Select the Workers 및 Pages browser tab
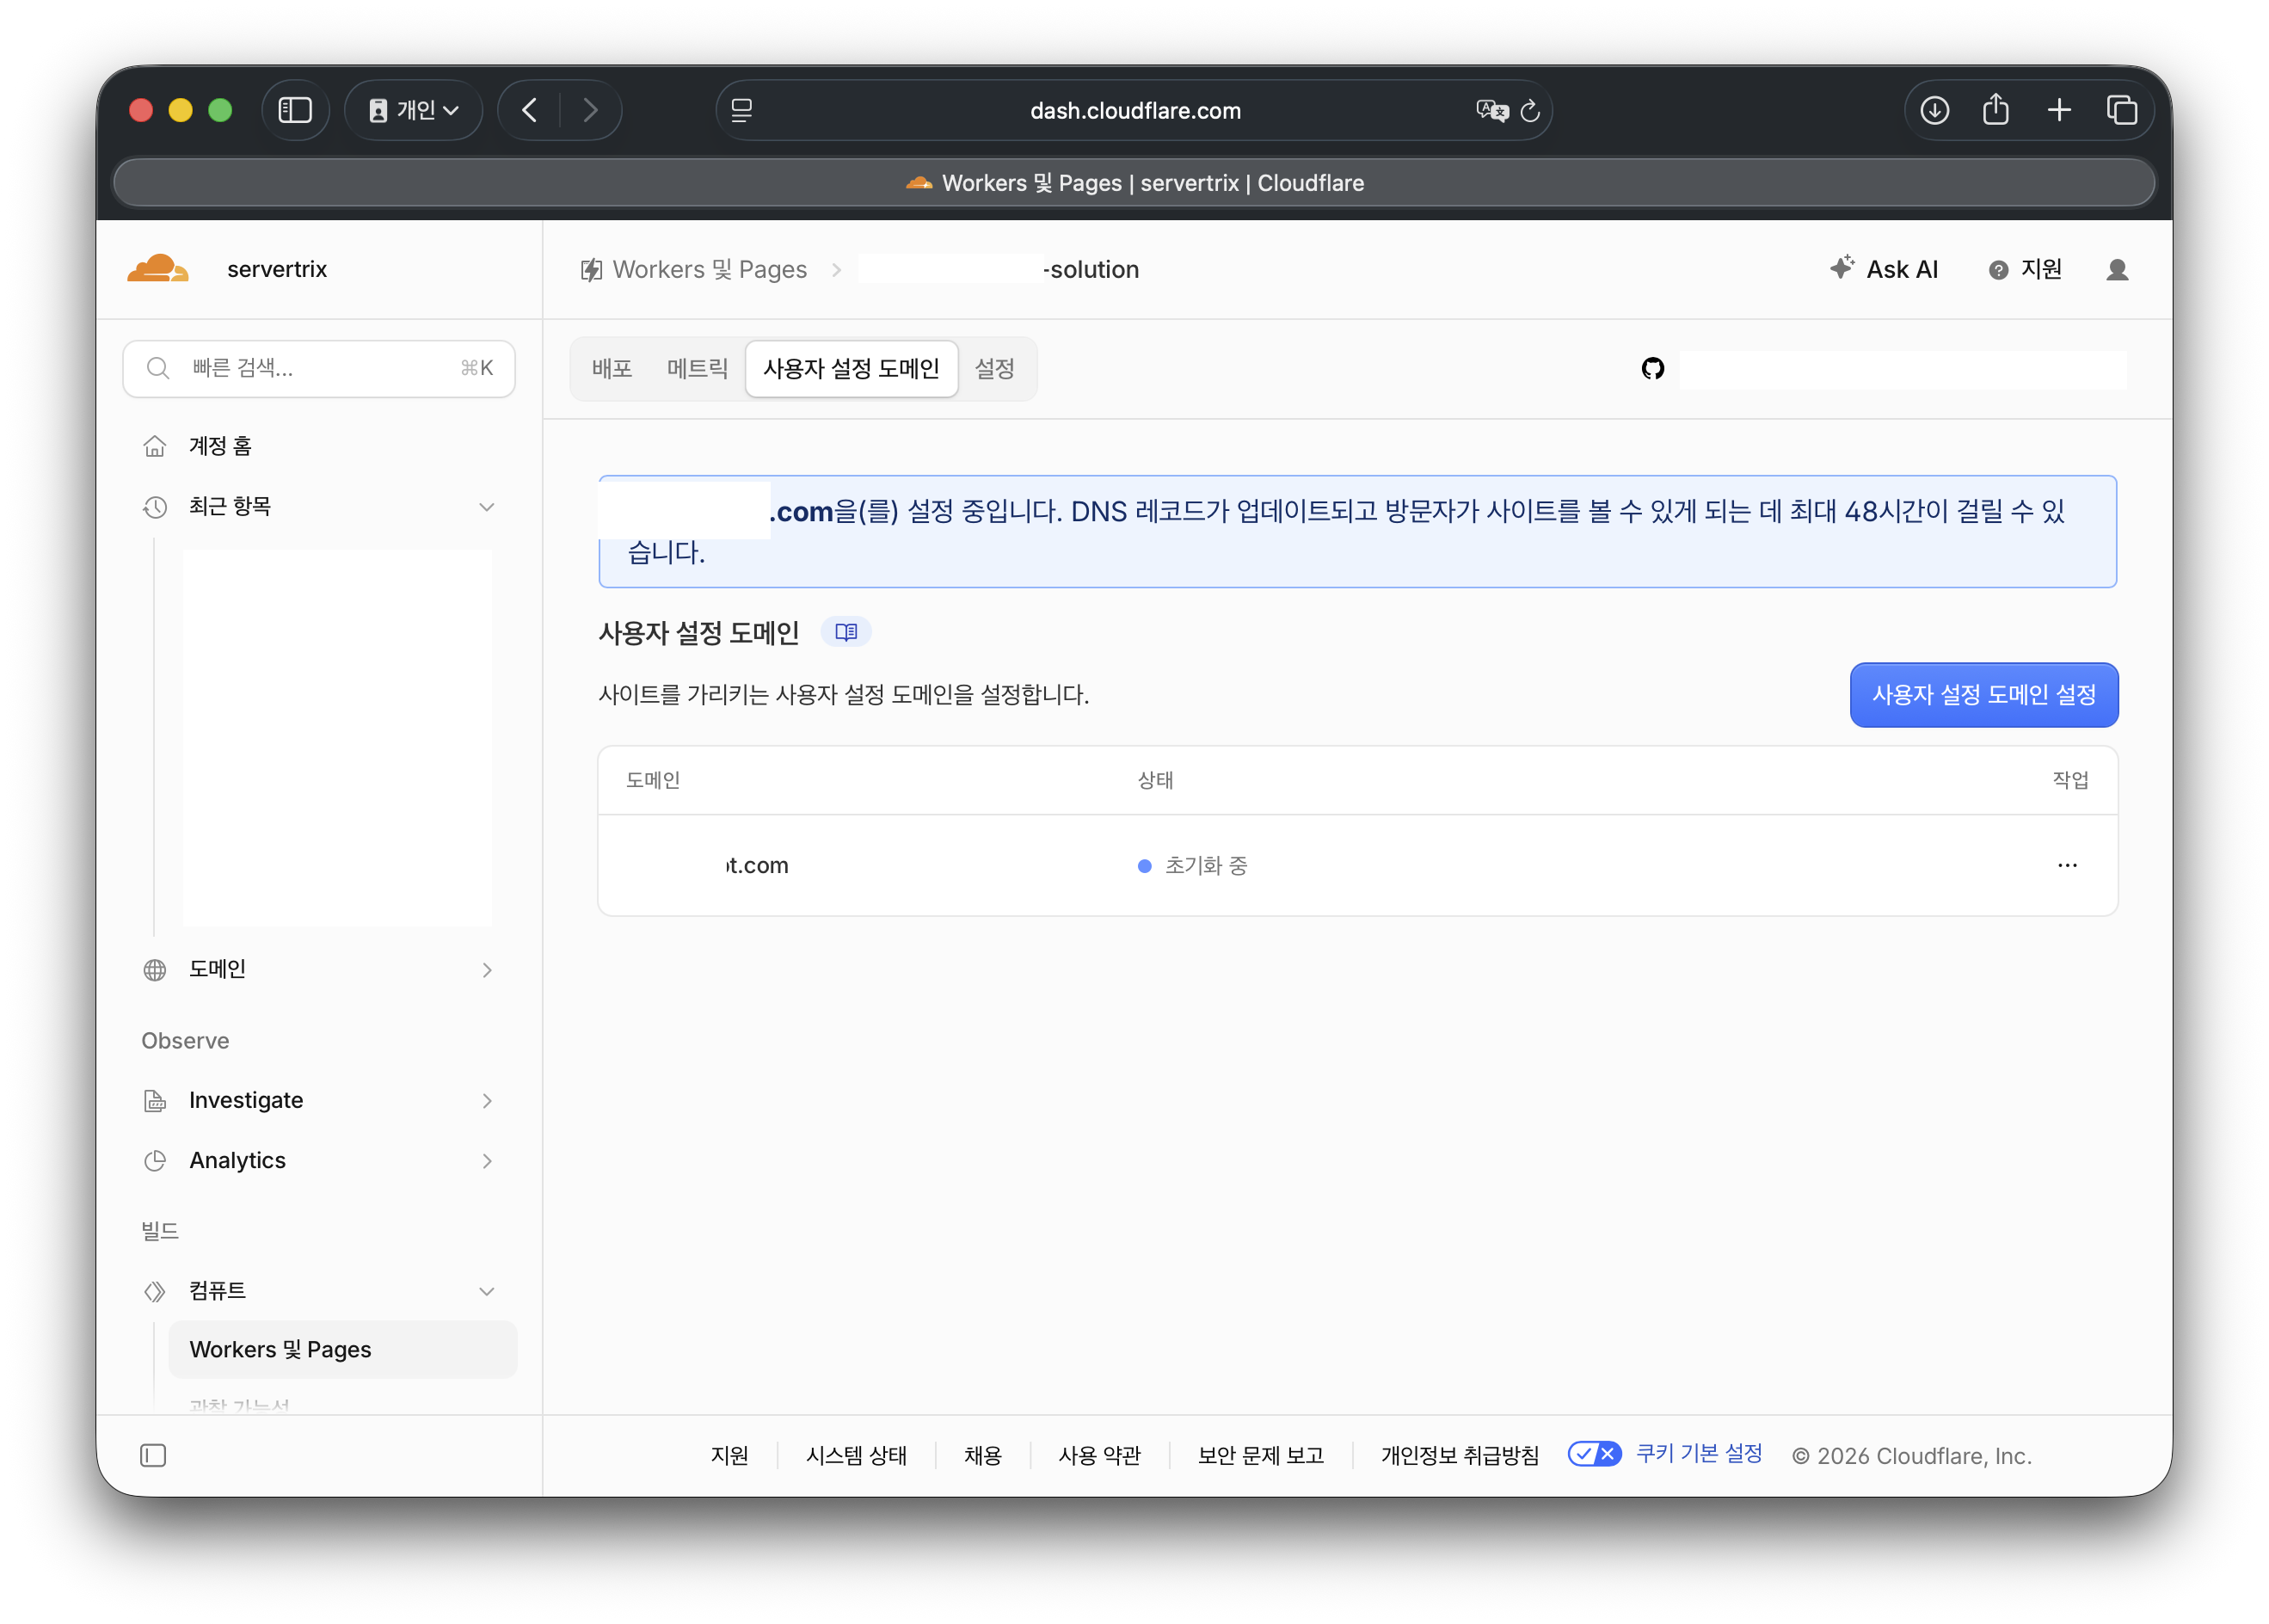 tap(1134, 183)
